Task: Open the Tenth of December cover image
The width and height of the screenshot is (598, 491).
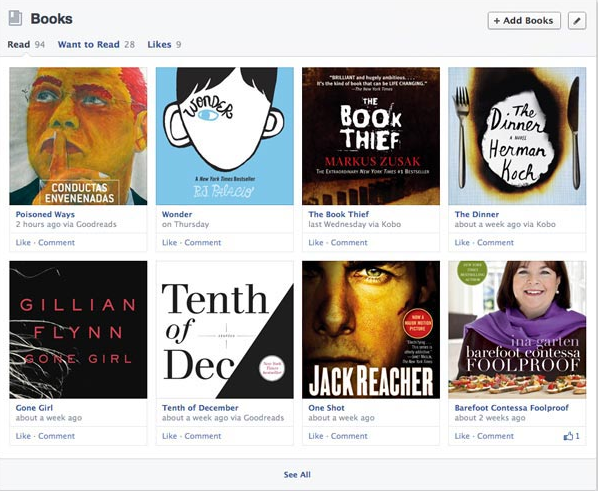Action: [225, 330]
